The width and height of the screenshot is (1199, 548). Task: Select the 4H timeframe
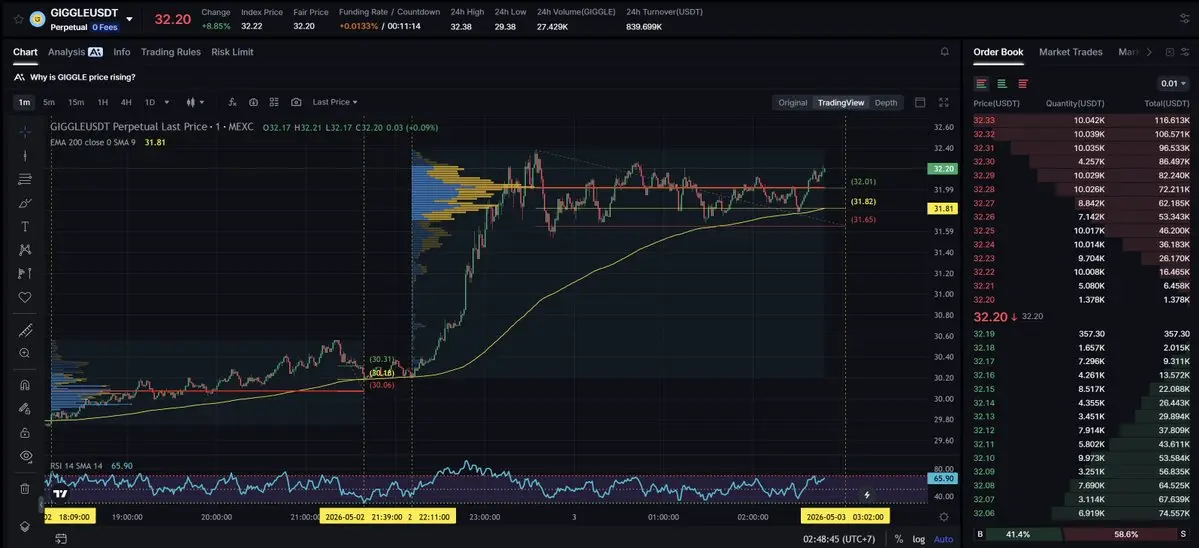pyautogui.click(x=126, y=102)
